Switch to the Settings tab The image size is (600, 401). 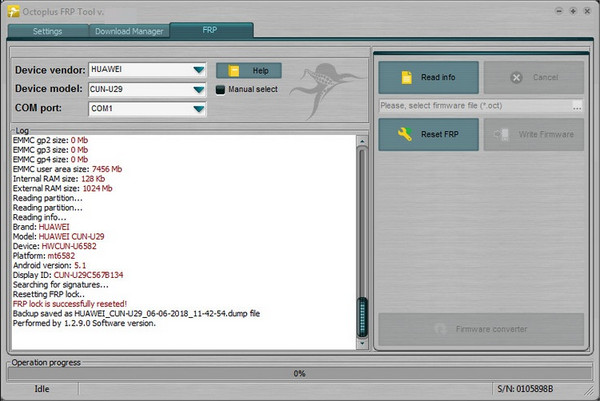pyautogui.click(x=47, y=31)
